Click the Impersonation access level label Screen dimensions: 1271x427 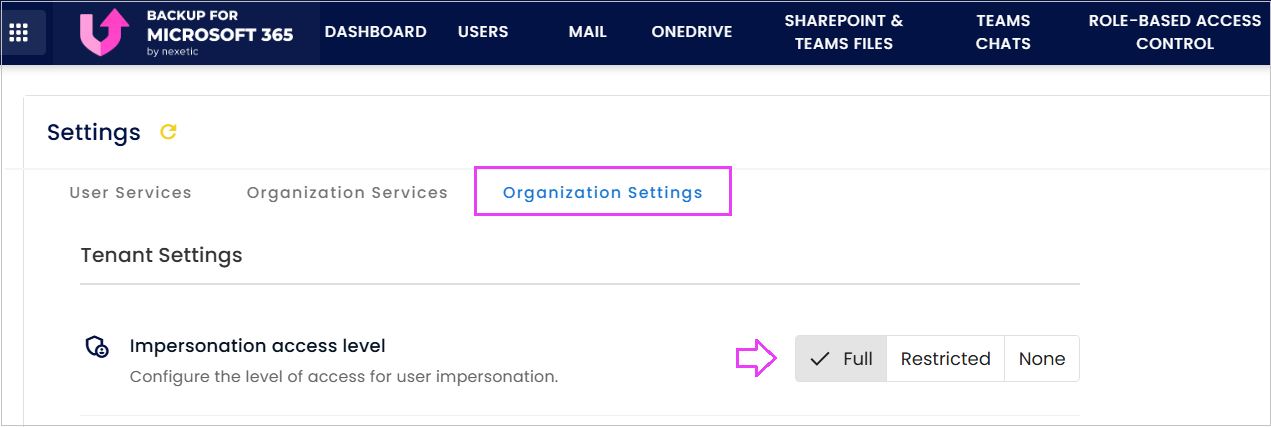pyautogui.click(x=258, y=346)
